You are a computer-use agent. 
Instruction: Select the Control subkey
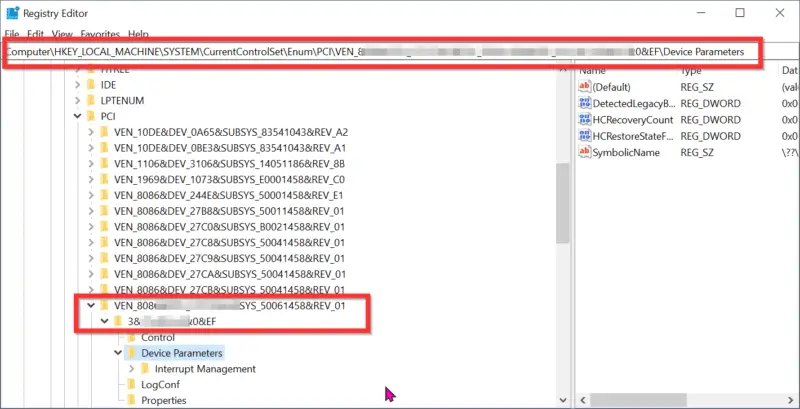point(158,337)
